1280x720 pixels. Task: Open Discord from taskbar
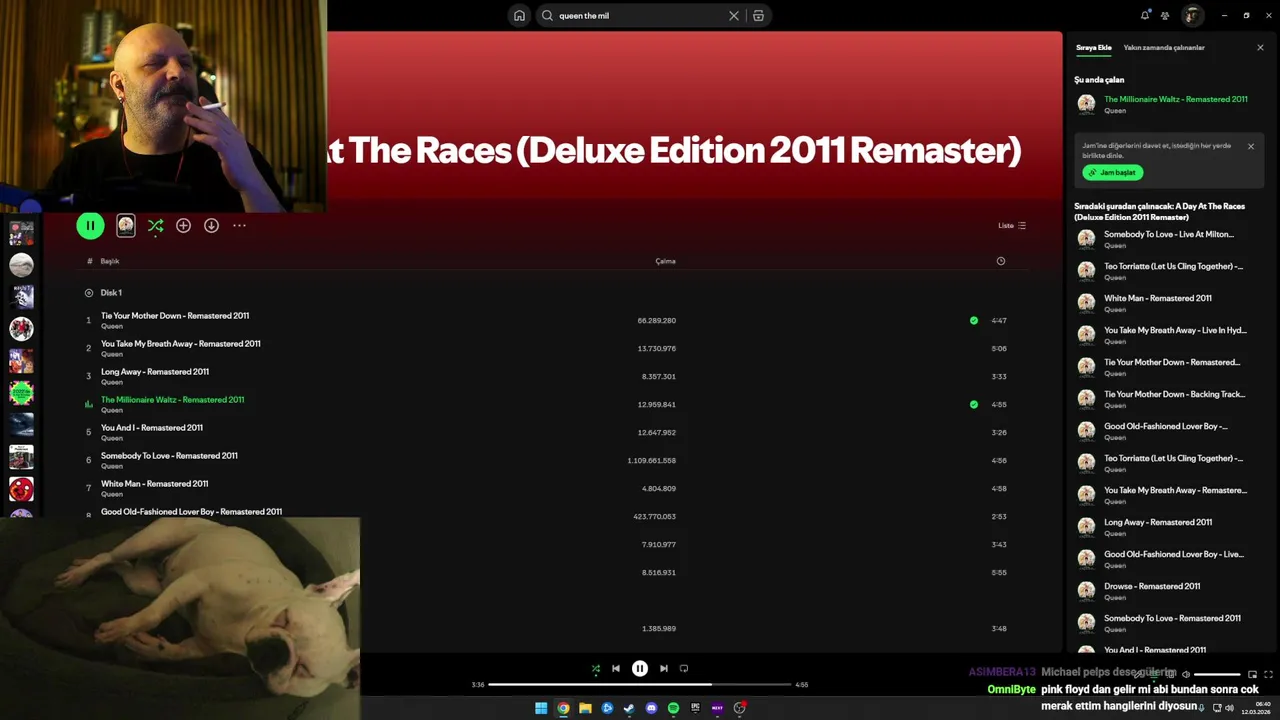click(651, 708)
